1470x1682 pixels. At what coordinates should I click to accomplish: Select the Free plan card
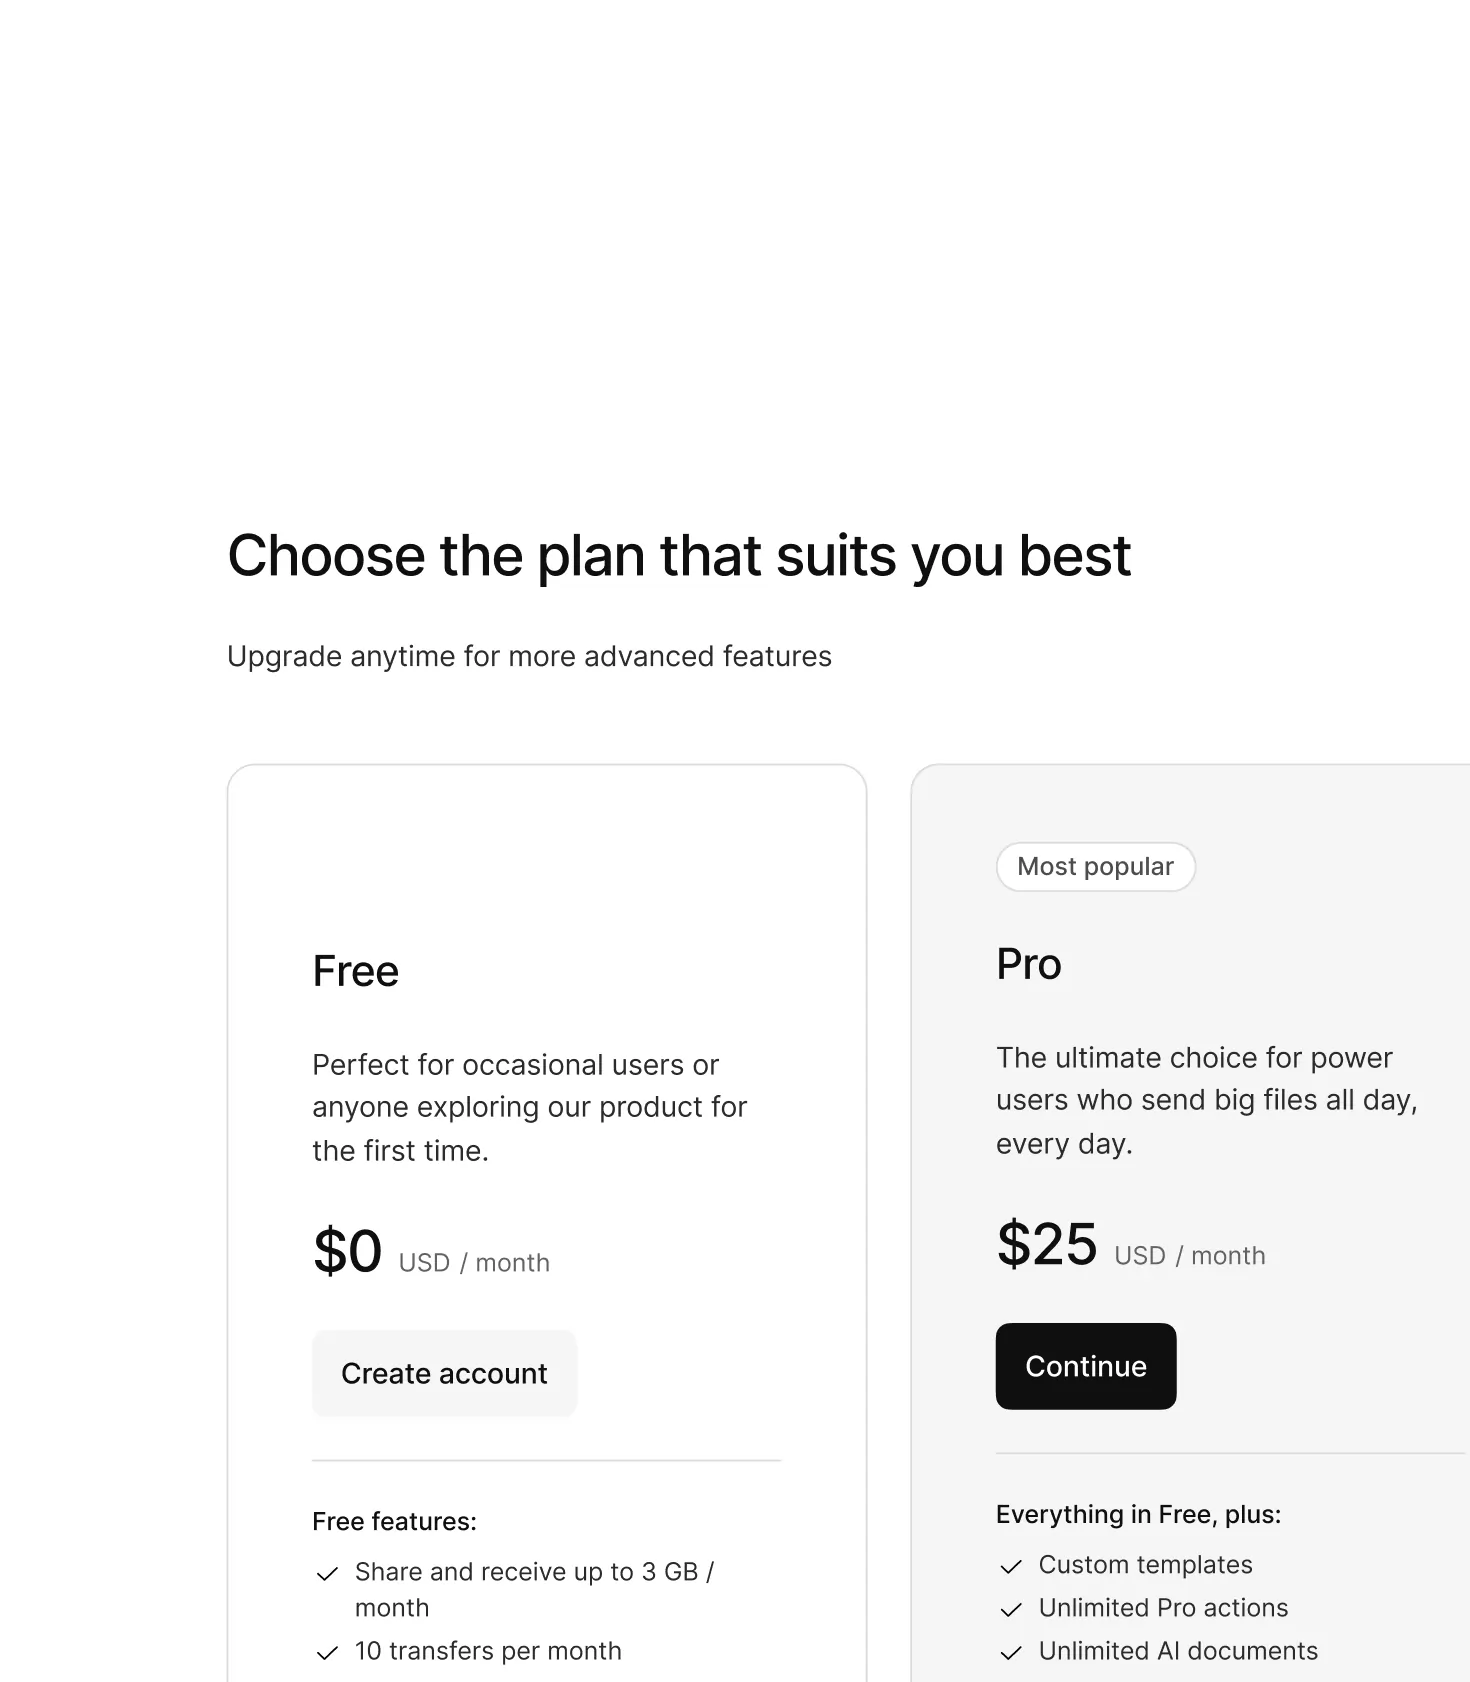(547, 1200)
